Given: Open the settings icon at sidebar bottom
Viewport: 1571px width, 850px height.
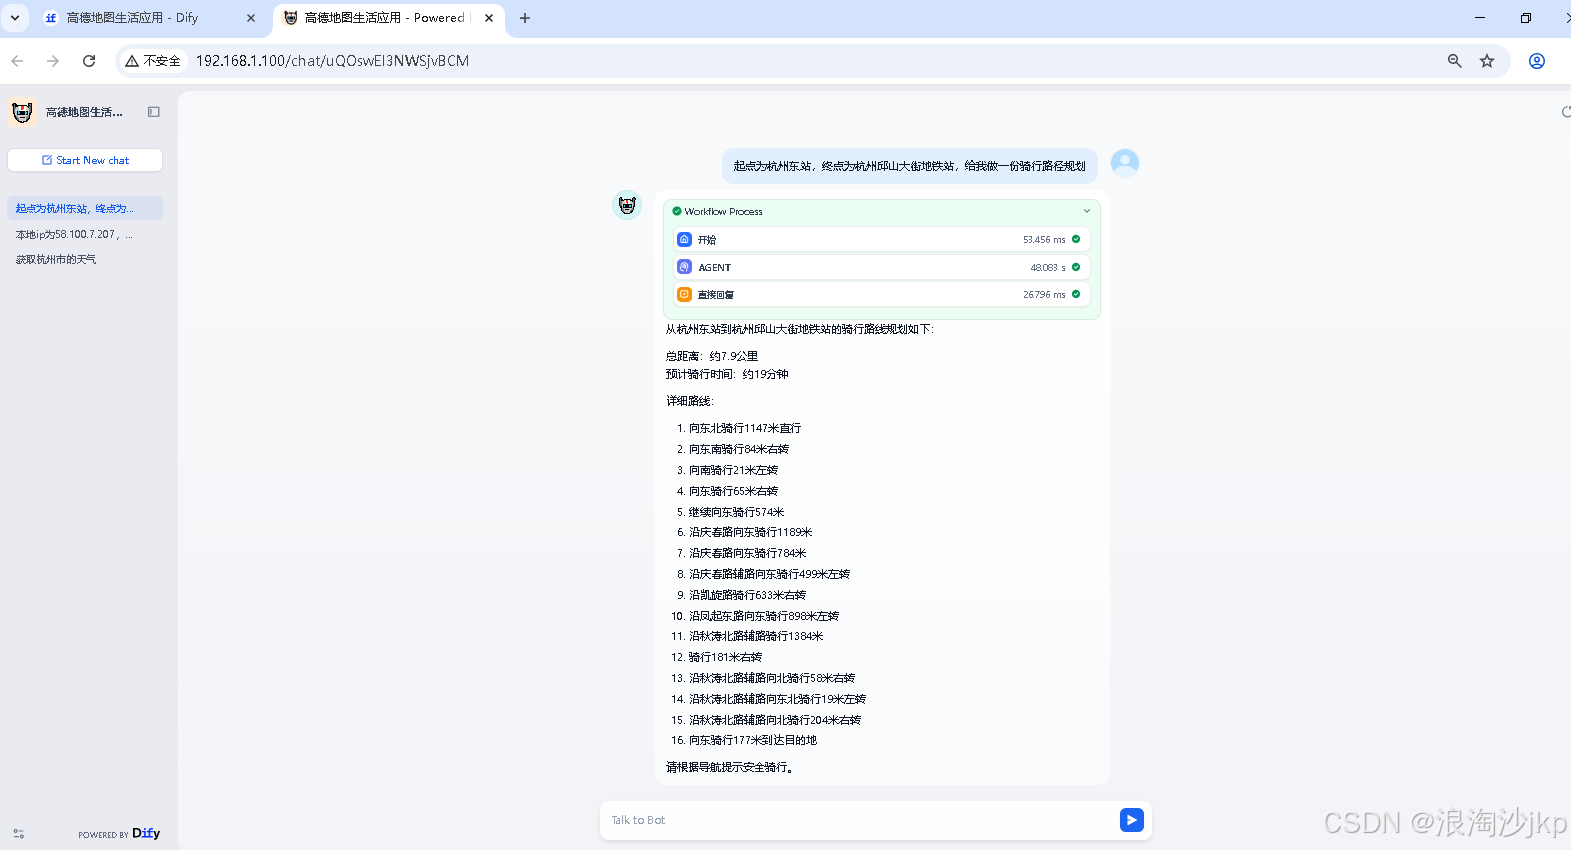Looking at the screenshot, I should coord(19,833).
